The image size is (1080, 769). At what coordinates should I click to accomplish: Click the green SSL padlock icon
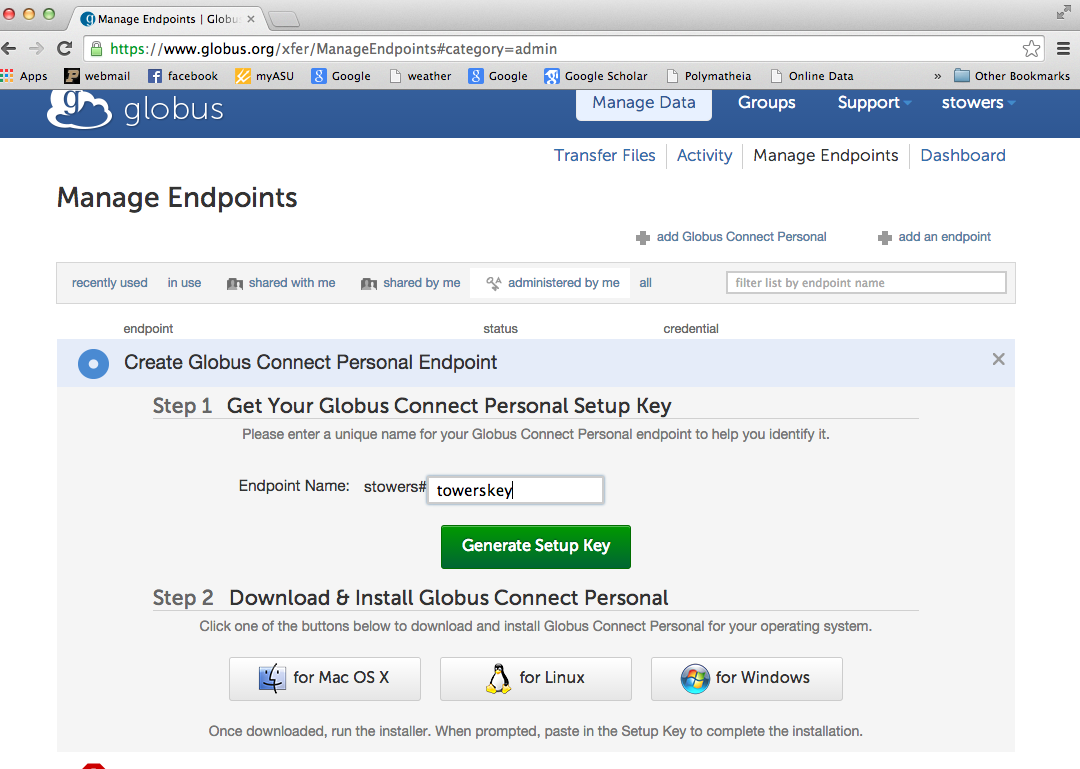tap(96, 48)
